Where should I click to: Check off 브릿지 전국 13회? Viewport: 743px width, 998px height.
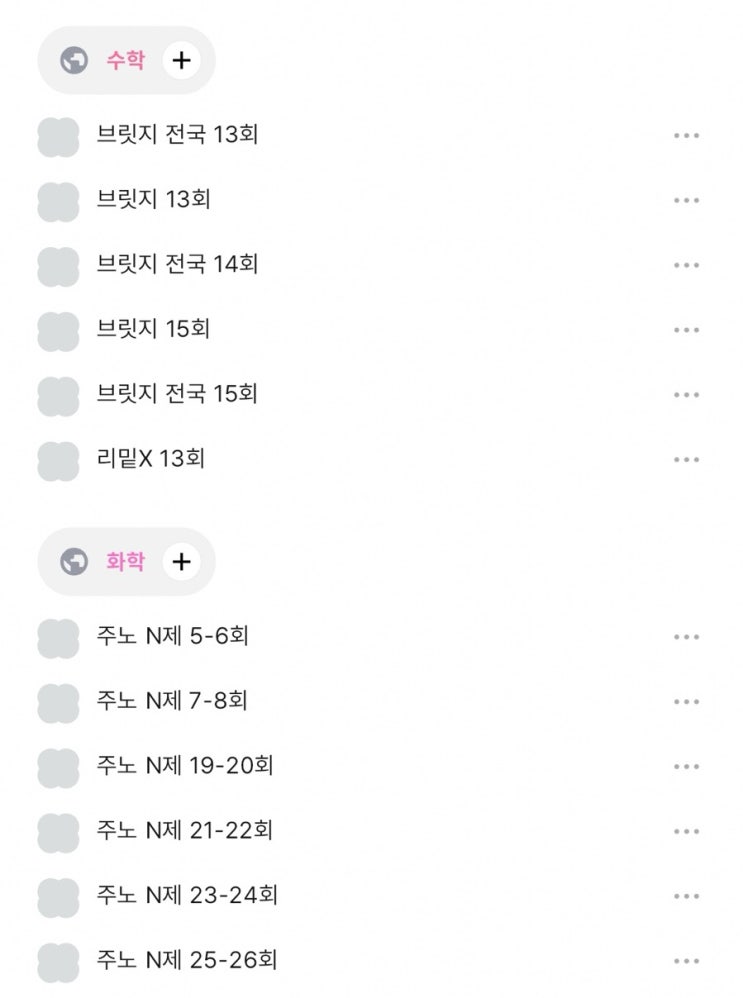pyautogui.click(x=58, y=136)
